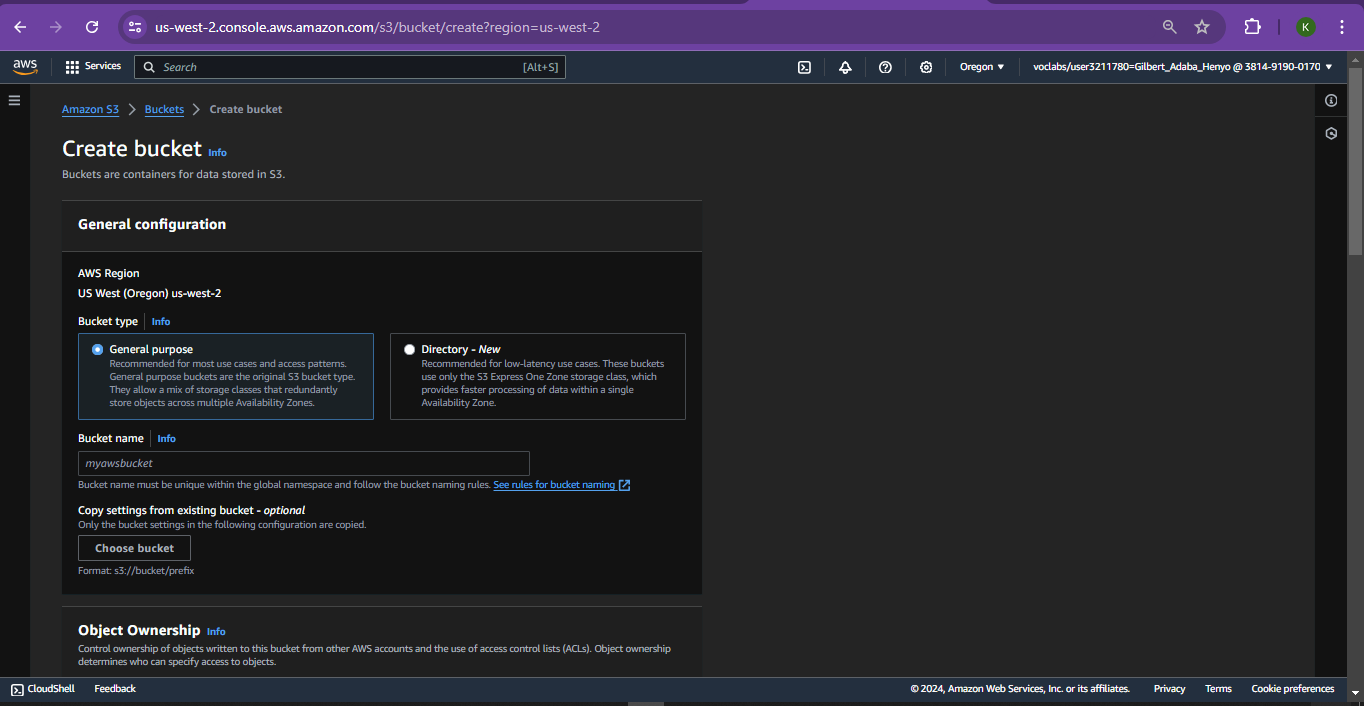Screen dimensions: 1364x706
Task: Focus the Bucket name input field
Action: coord(304,463)
